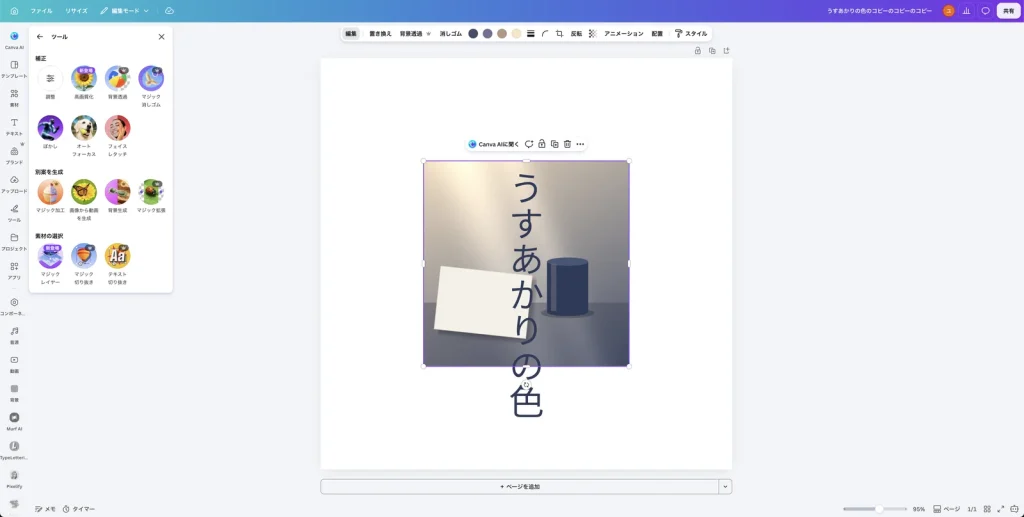
Task: Open the テンプレート sidebar panel
Action: tap(14, 69)
